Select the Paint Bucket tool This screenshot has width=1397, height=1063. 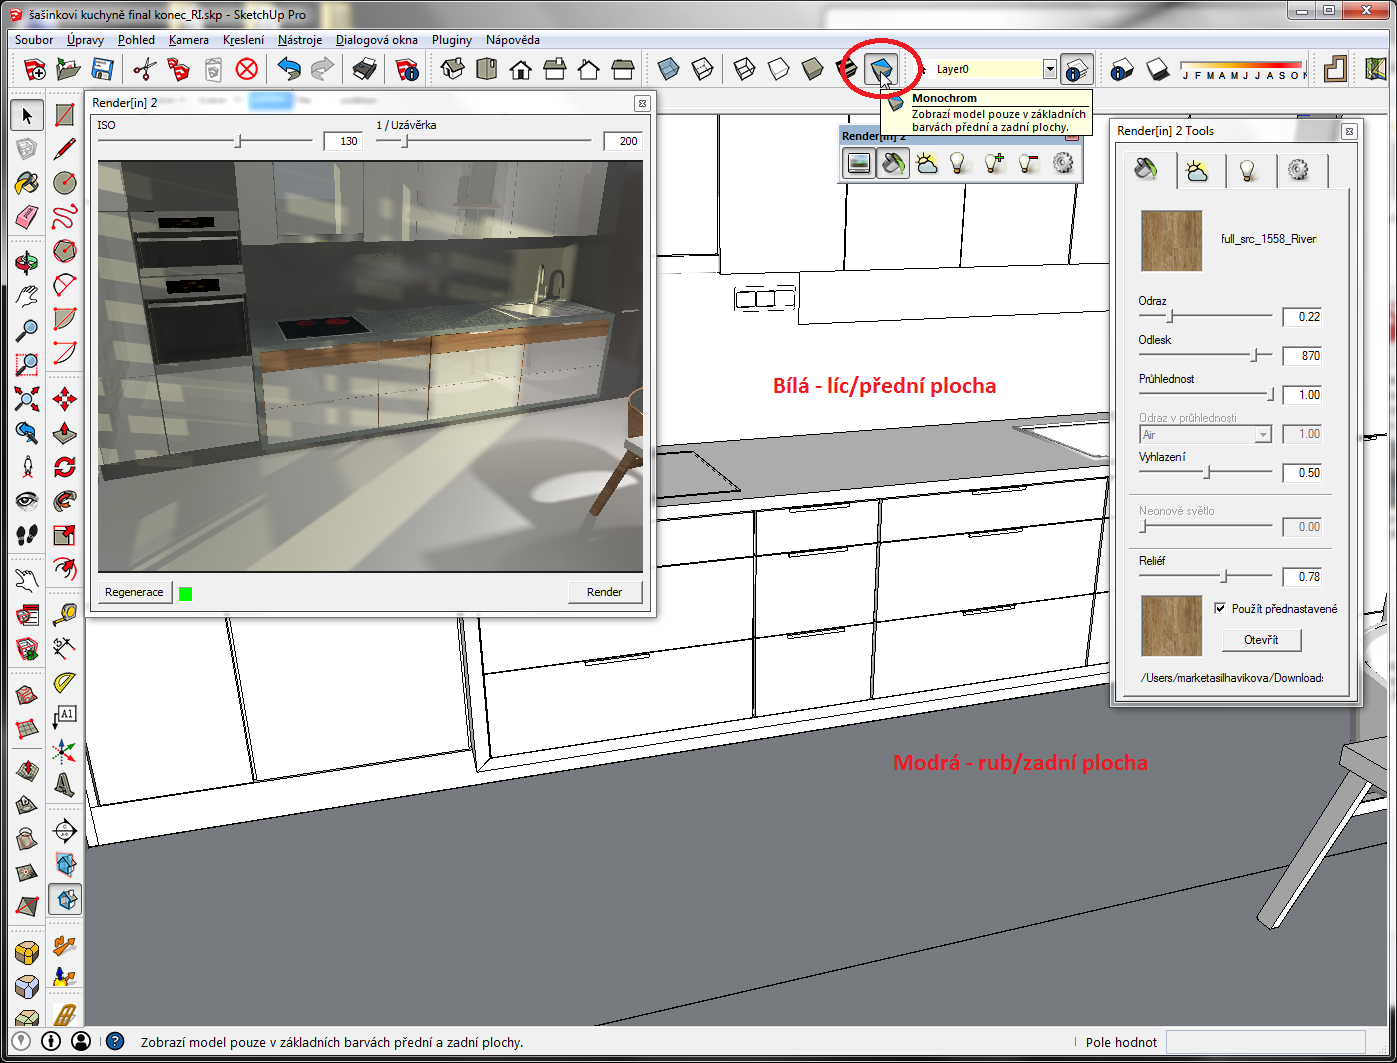tap(27, 183)
